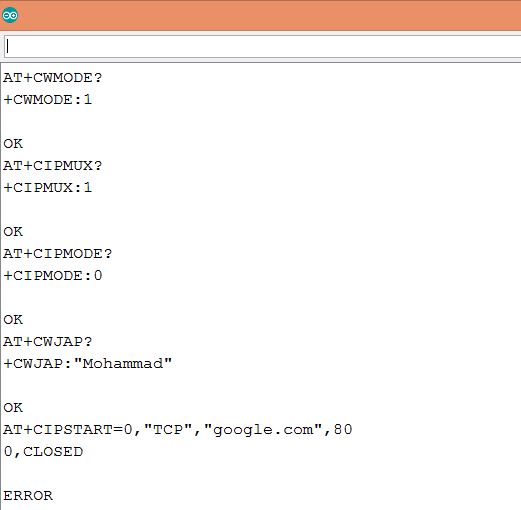Click the "Mohammad" network name text

(123, 363)
